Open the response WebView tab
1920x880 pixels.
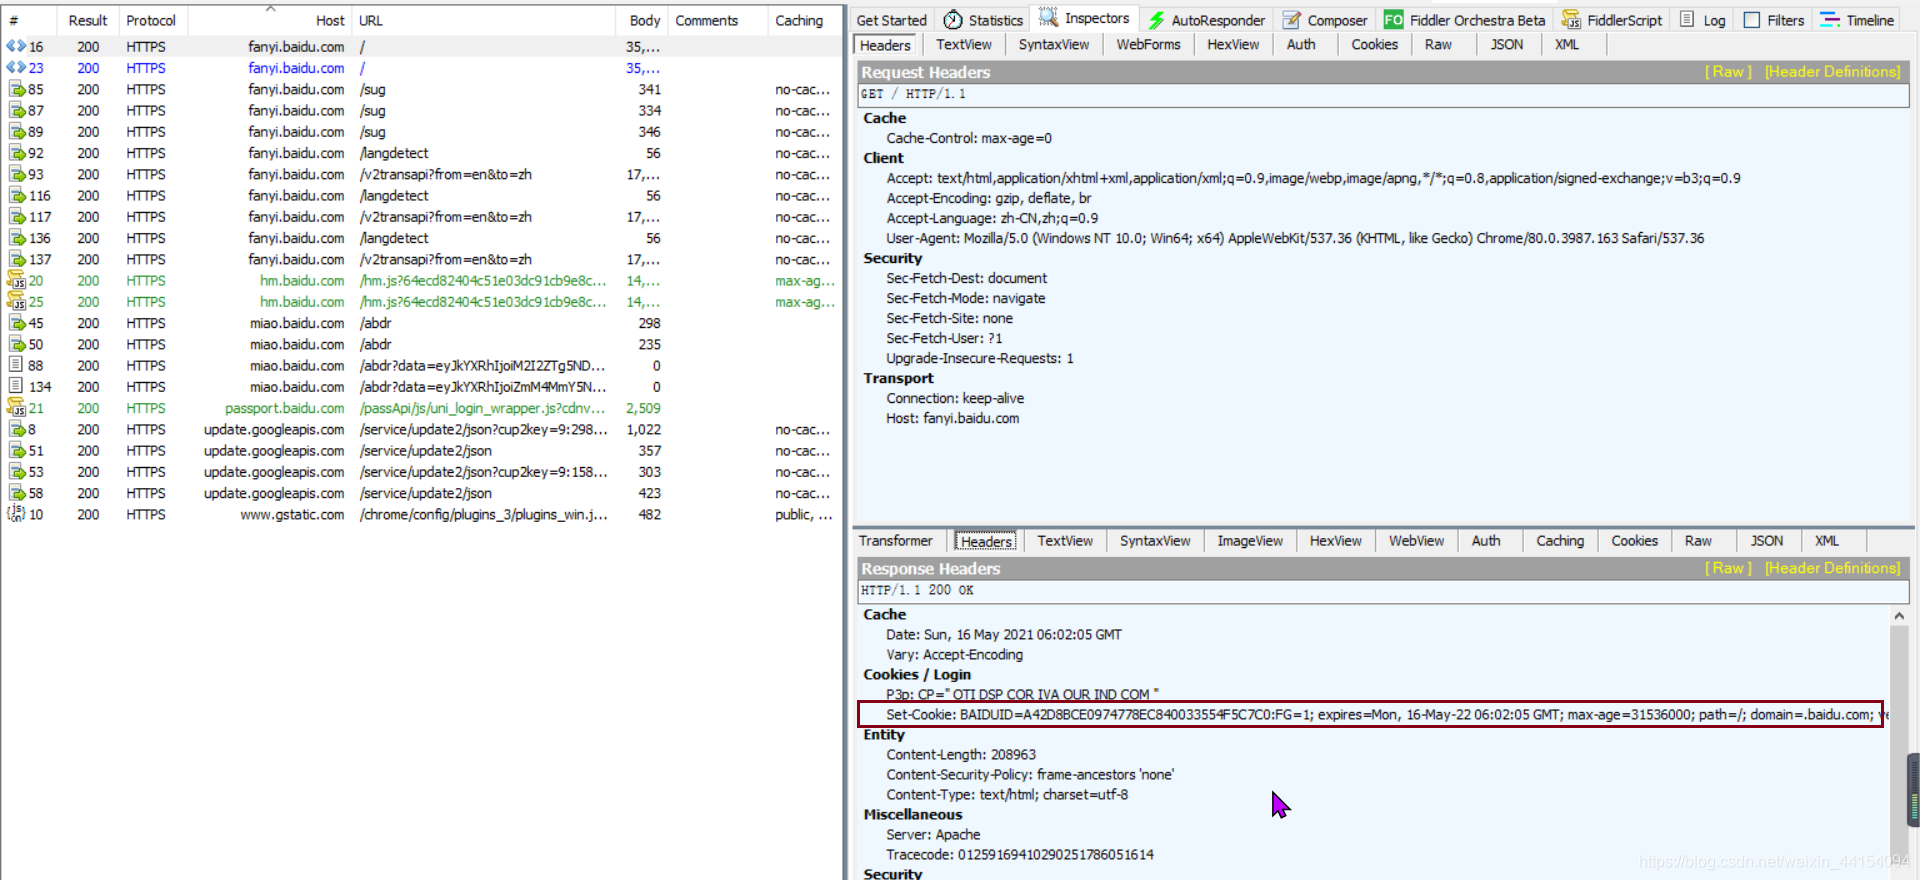[x=1416, y=541]
